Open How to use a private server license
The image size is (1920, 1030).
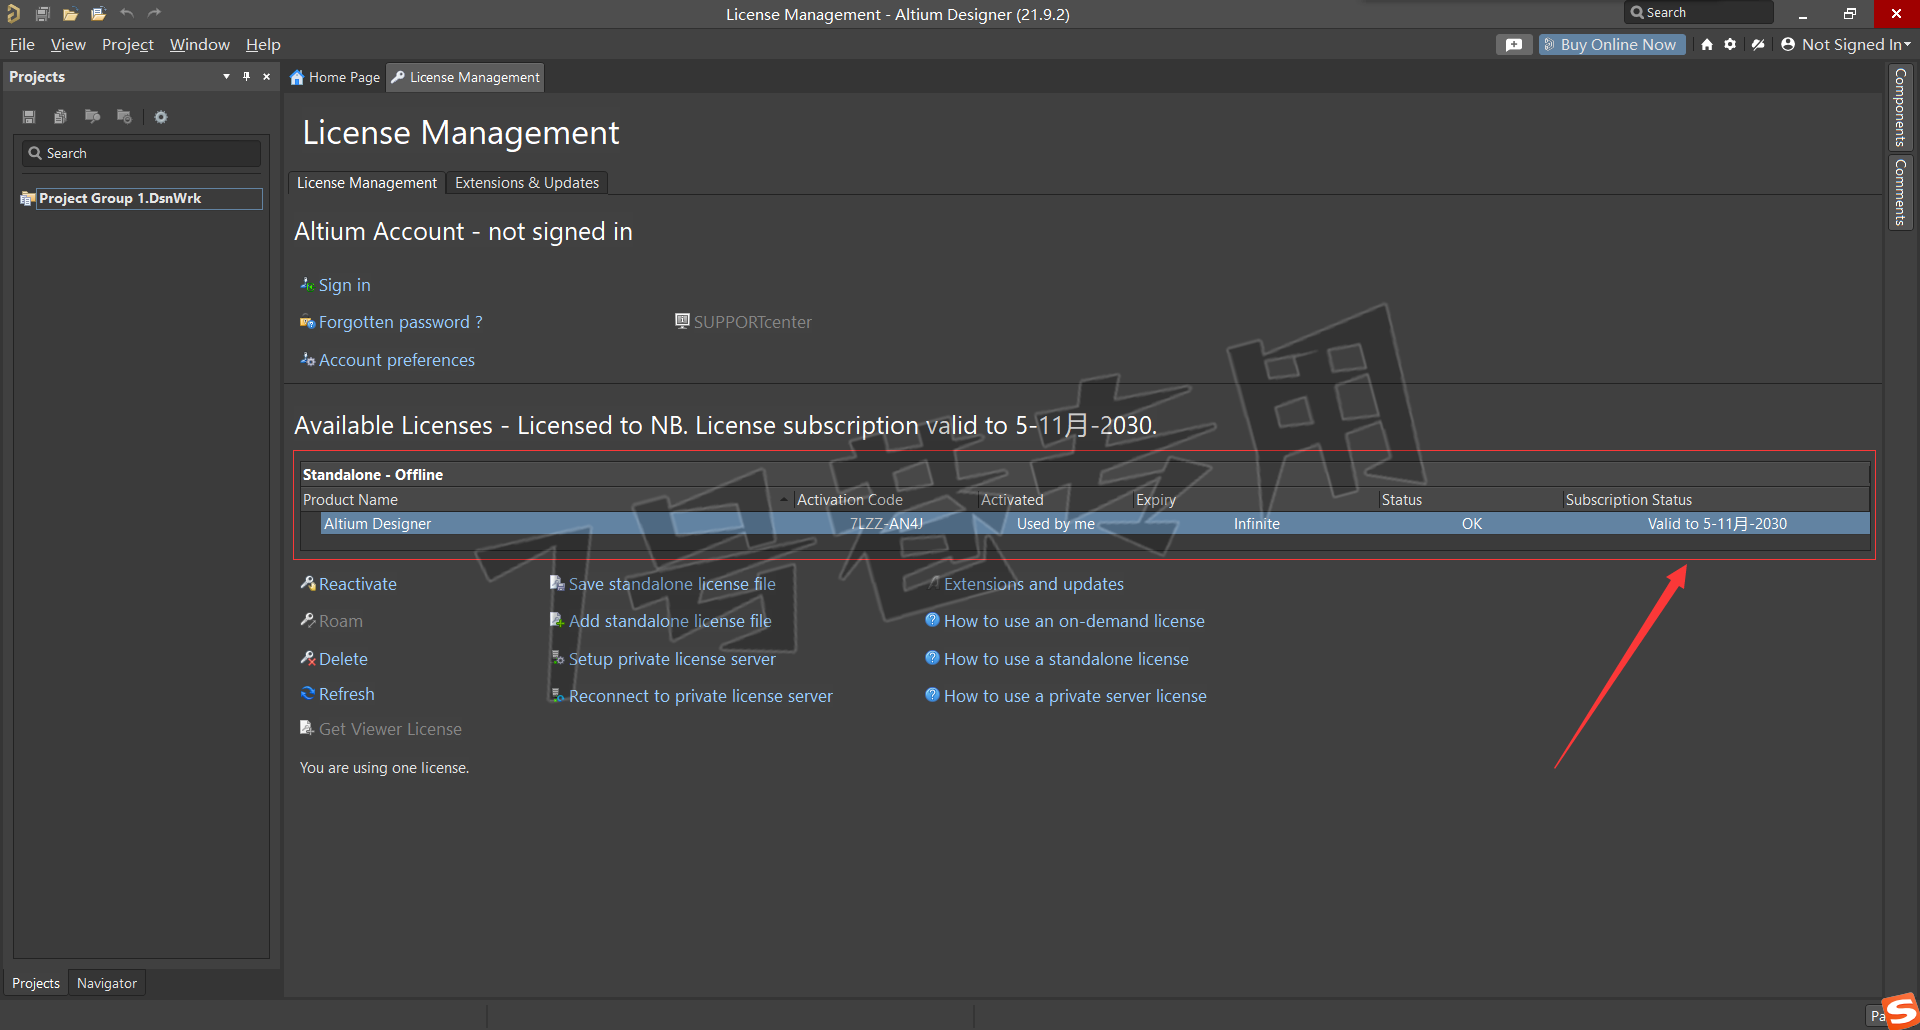(1066, 696)
